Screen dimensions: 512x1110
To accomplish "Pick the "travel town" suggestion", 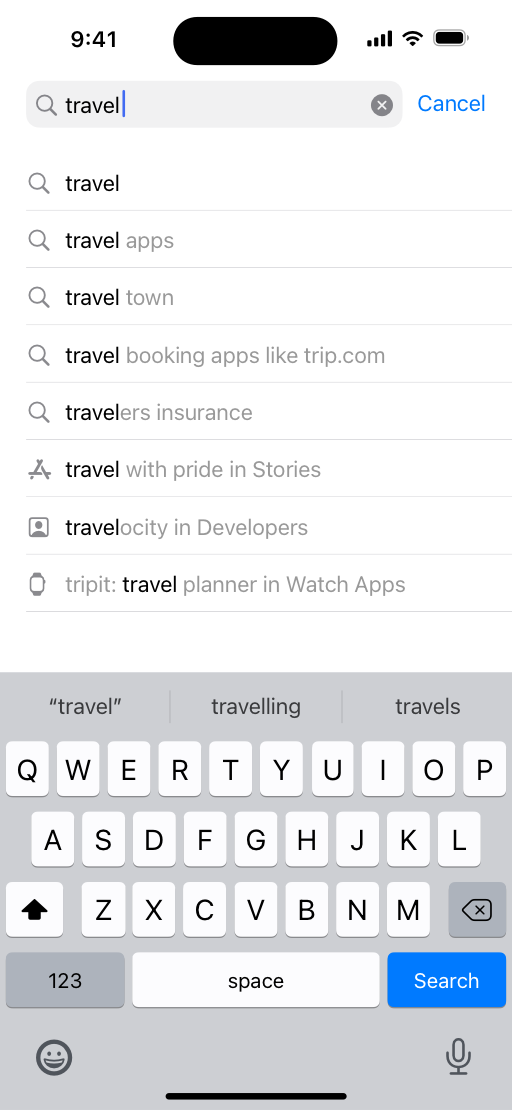I will click(269, 297).
